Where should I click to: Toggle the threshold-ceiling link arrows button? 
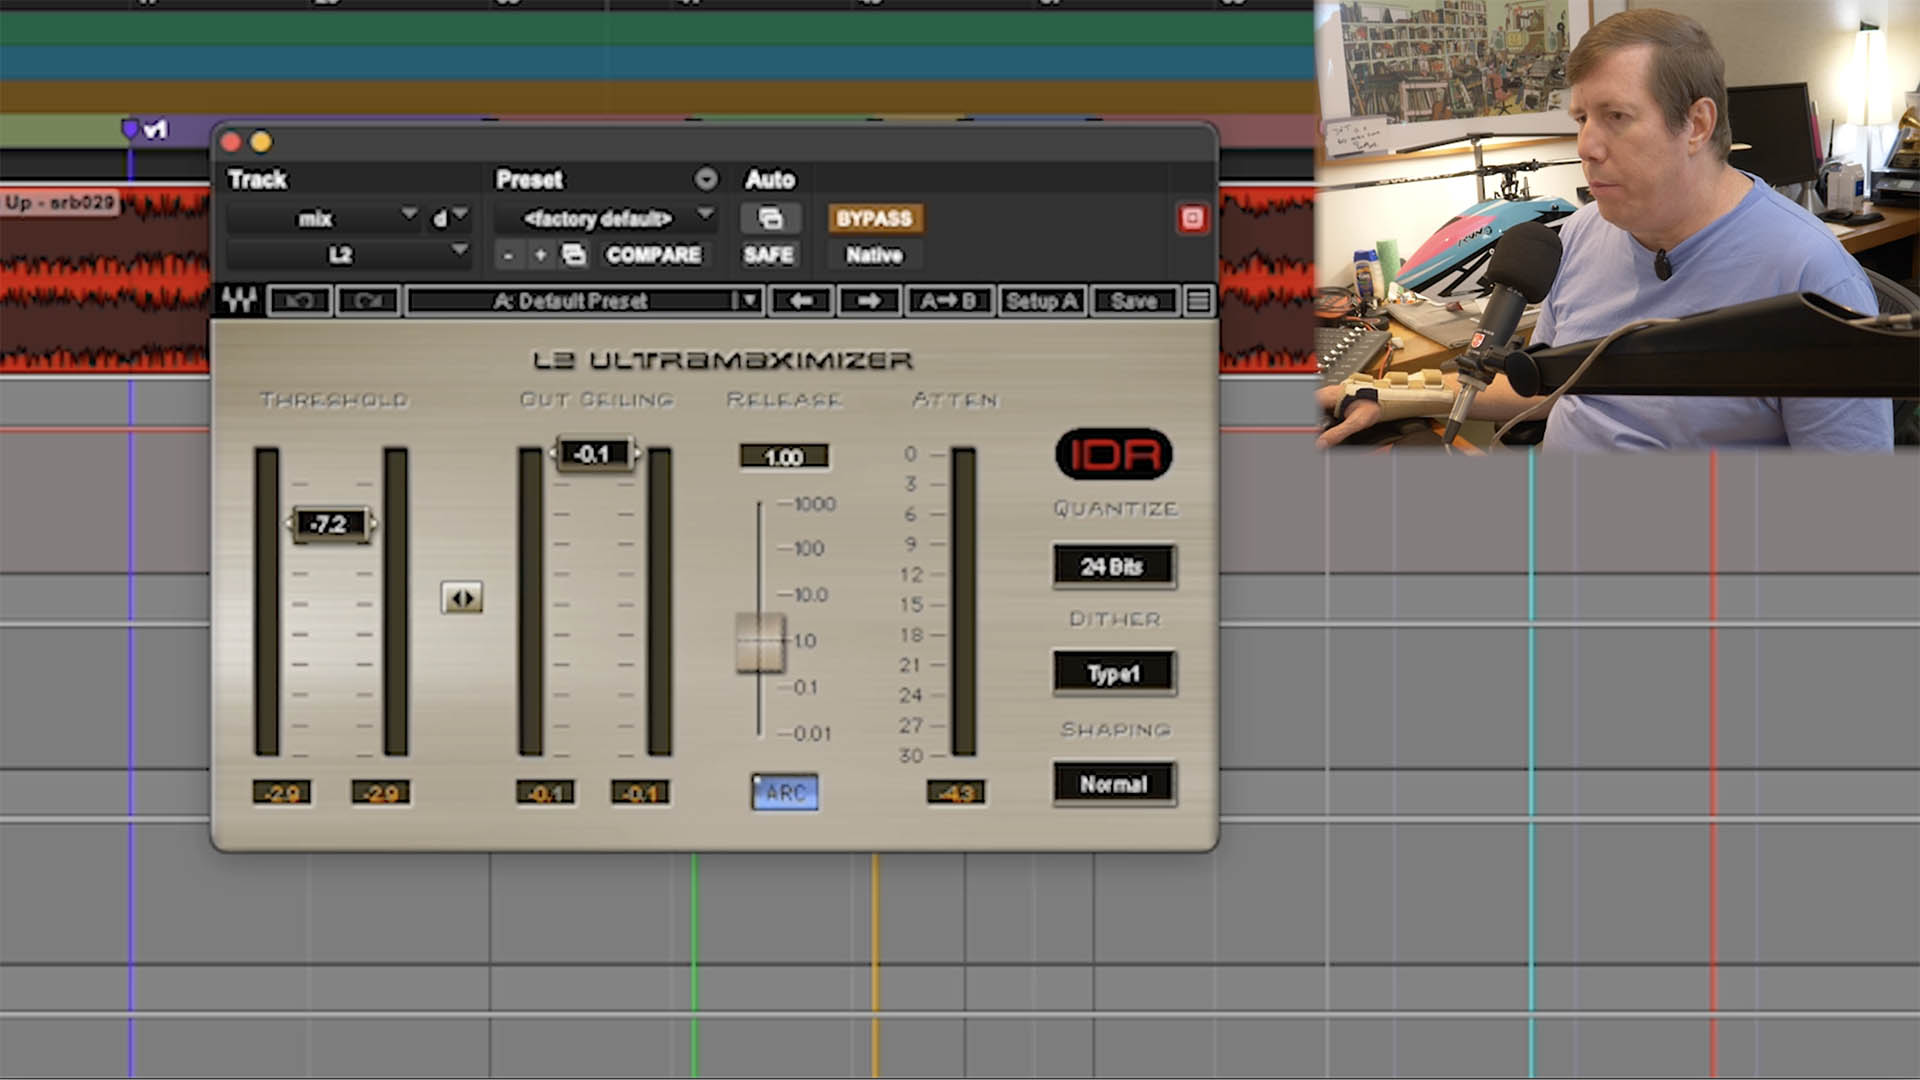click(462, 598)
